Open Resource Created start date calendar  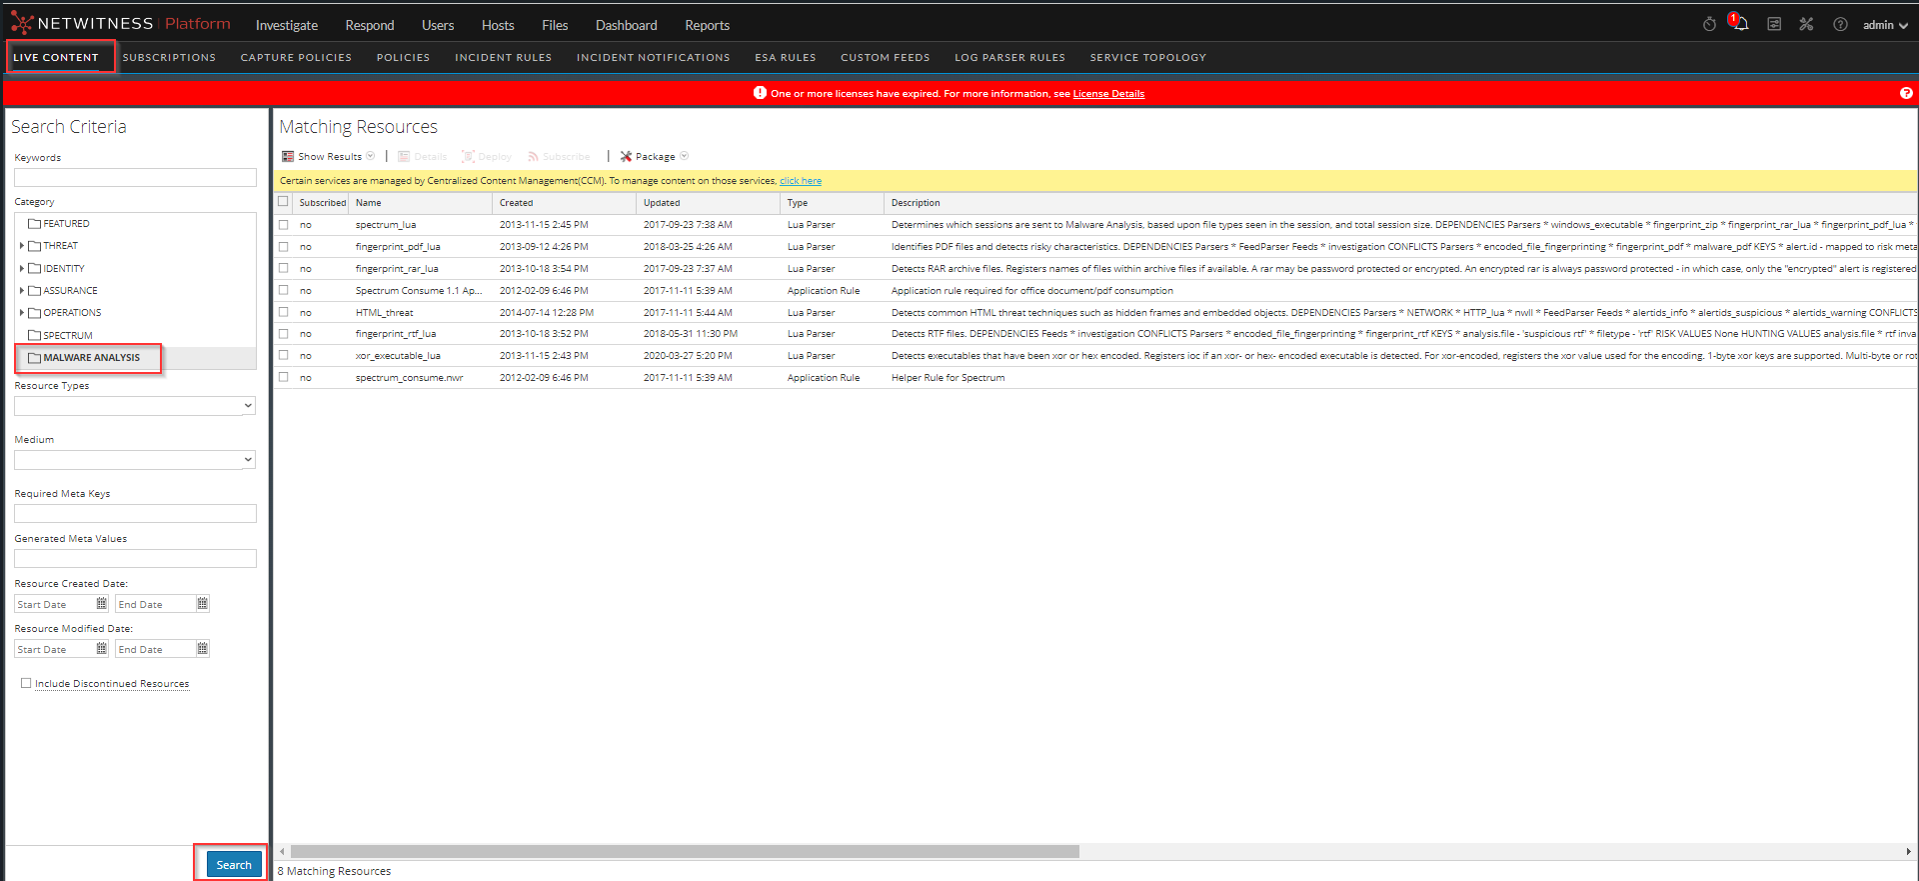tap(101, 603)
